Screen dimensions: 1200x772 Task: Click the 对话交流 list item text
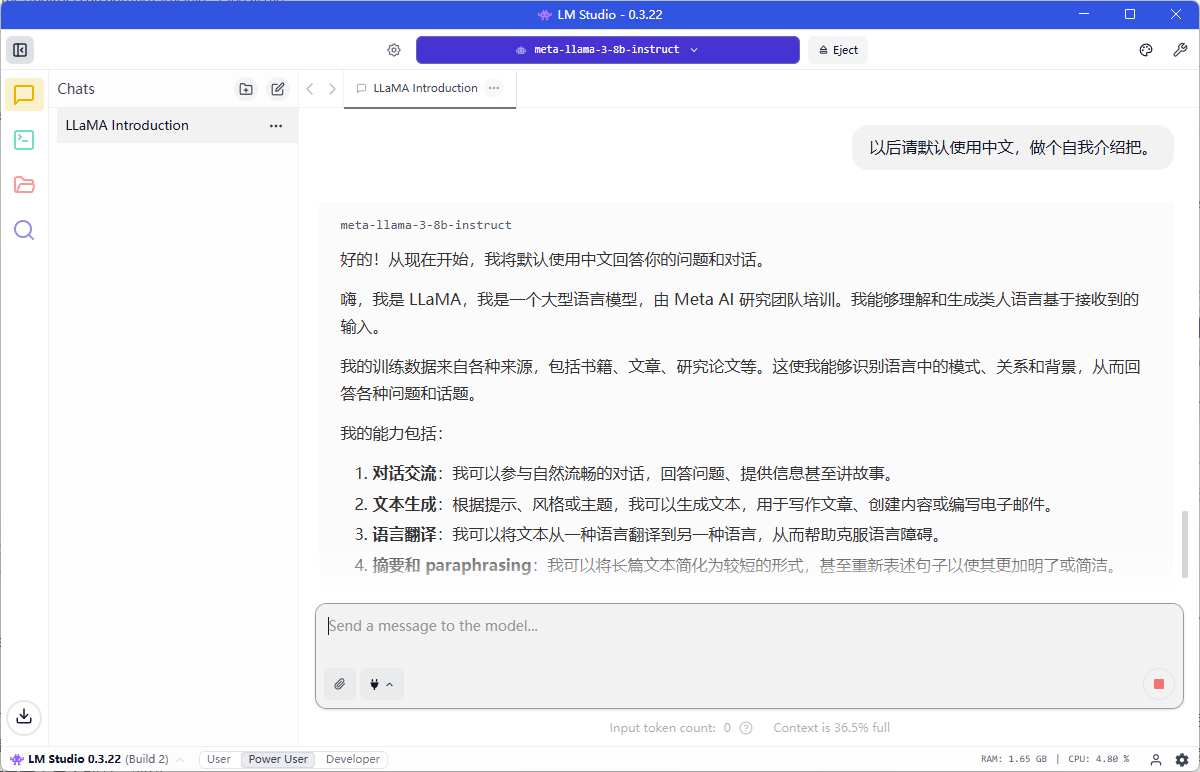[632, 473]
